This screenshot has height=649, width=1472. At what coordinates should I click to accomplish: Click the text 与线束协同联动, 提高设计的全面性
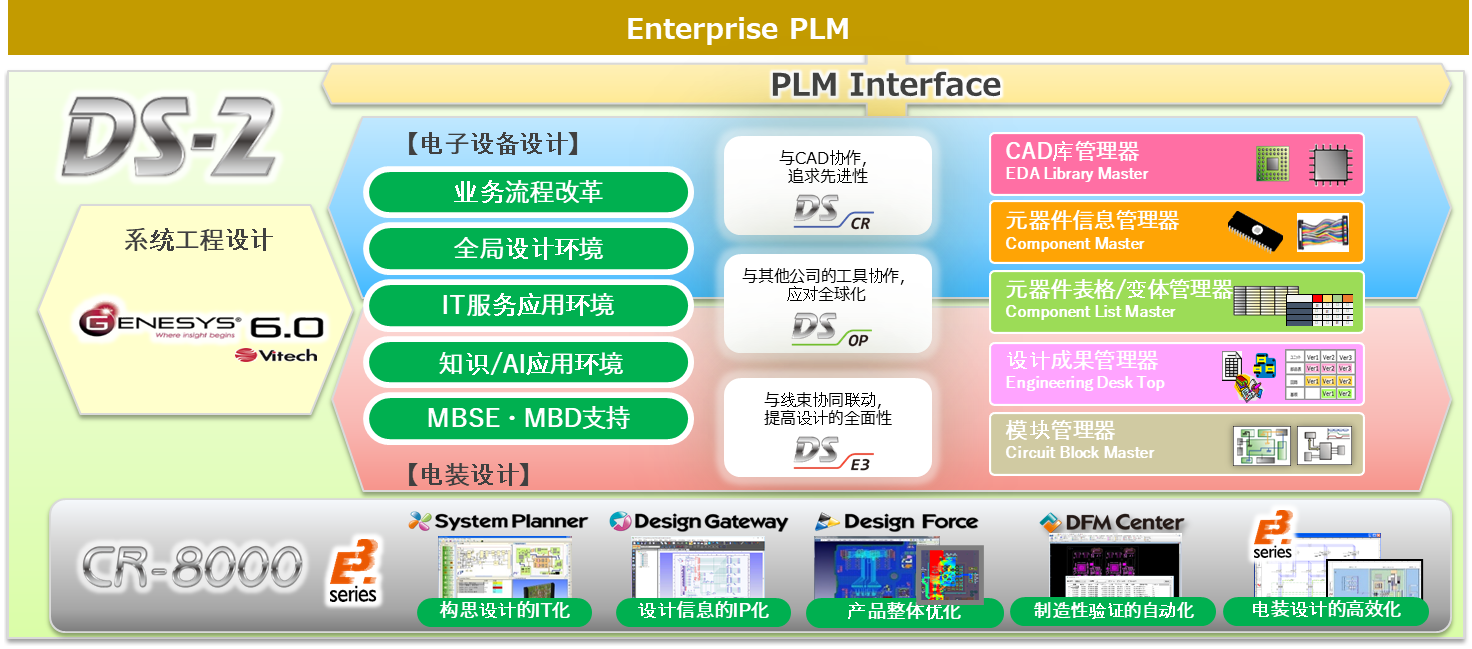pyautogui.click(x=828, y=409)
